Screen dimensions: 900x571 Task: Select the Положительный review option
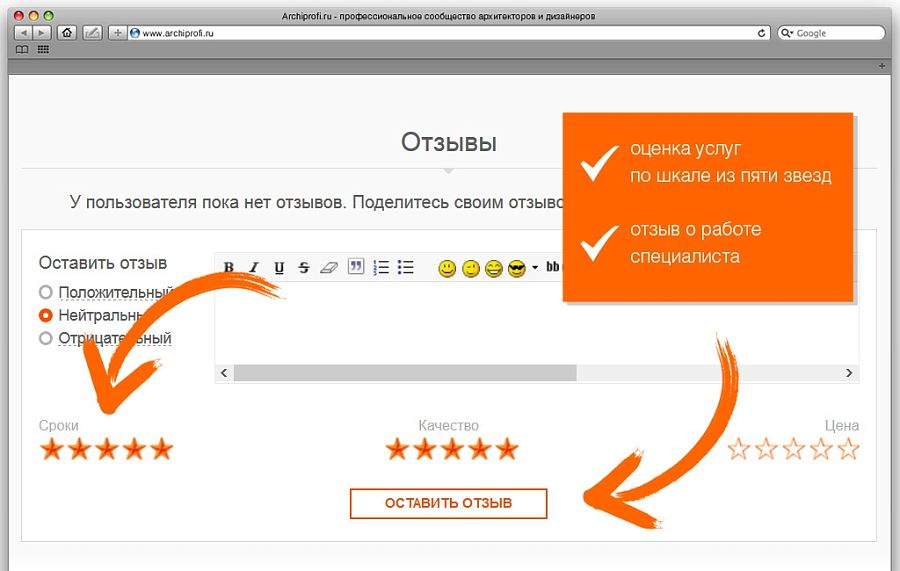tap(46, 292)
